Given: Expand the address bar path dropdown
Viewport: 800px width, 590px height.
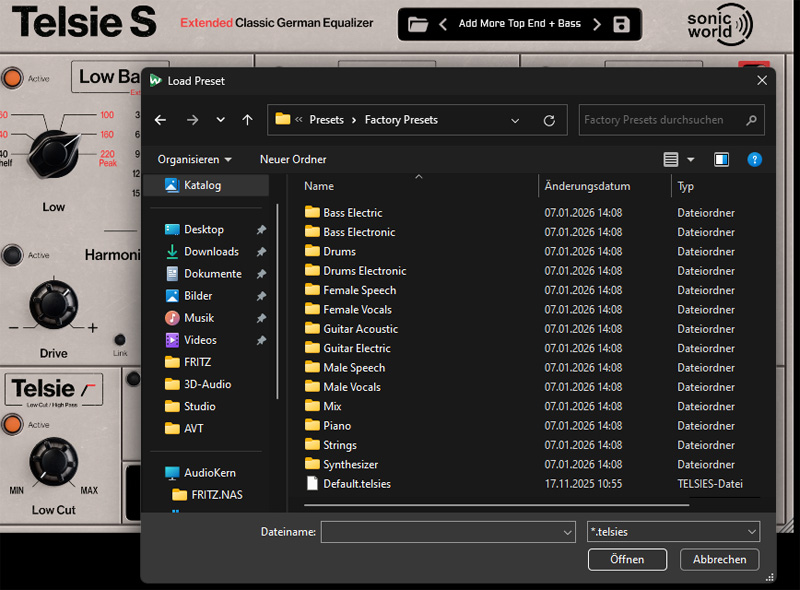Looking at the screenshot, I should (x=515, y=120).
